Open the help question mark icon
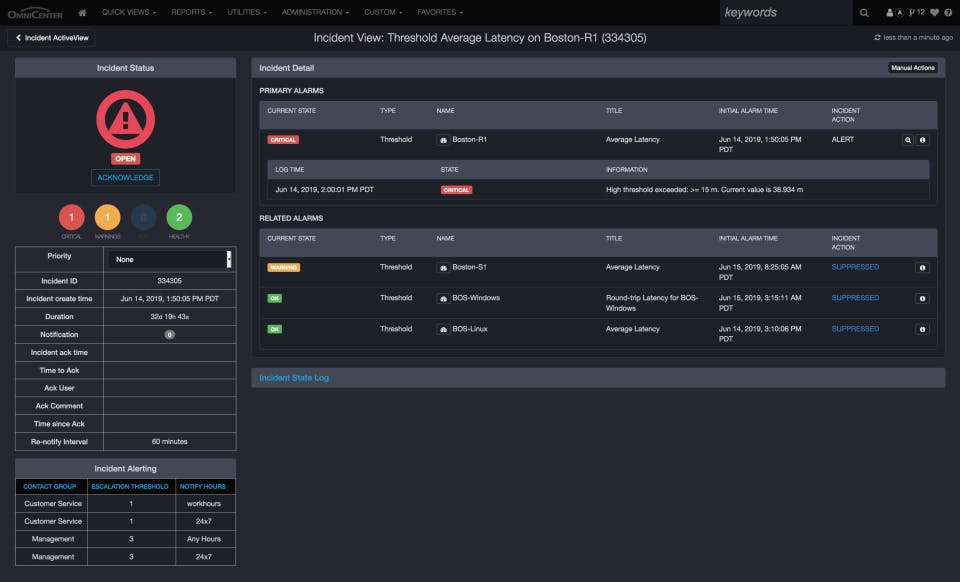 [948, 12]
